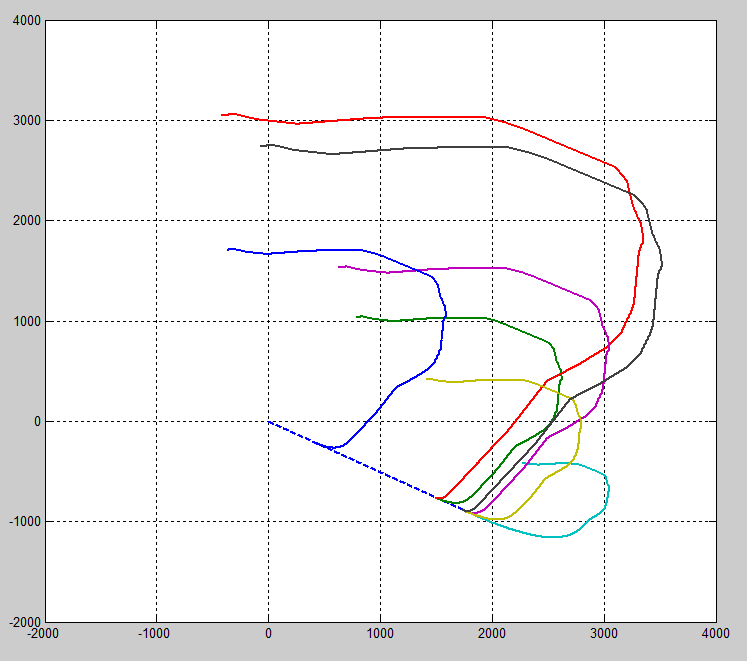Click the horizontal axis label 2000
Screen dimensions: 747x661
coord(492,633)
